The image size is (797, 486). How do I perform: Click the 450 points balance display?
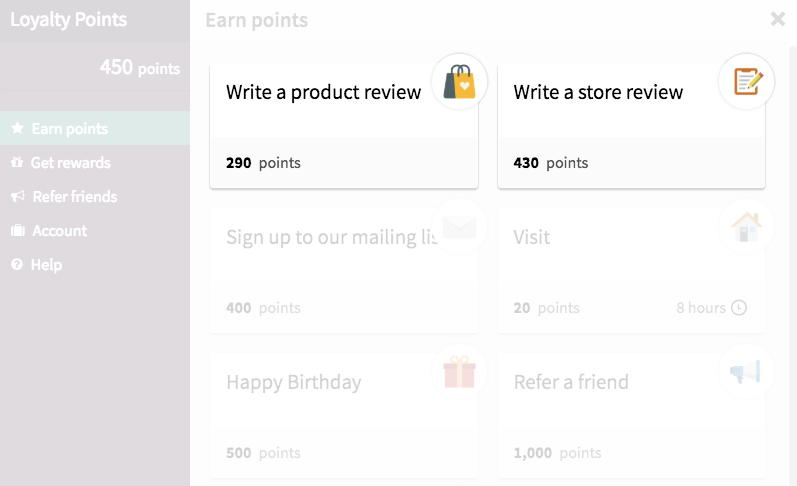[x=140, y=67]
